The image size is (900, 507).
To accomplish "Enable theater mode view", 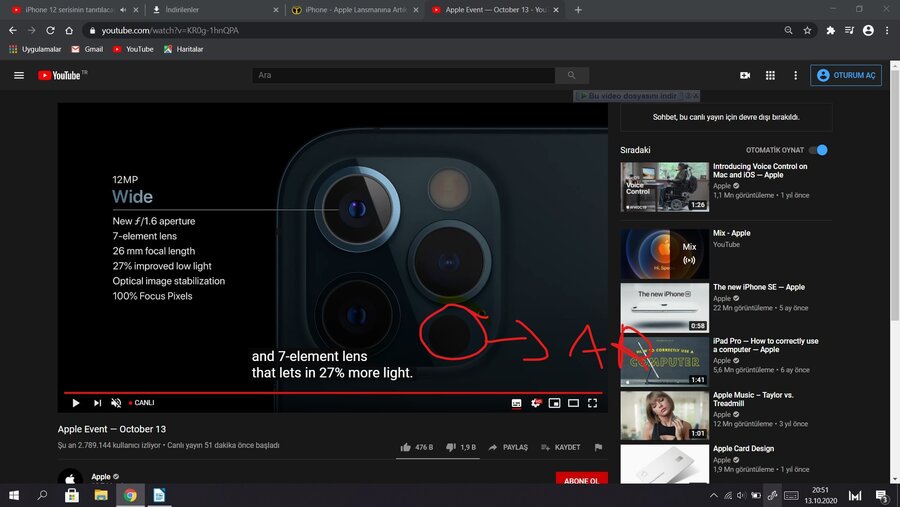I will click(x=573, y=403).
